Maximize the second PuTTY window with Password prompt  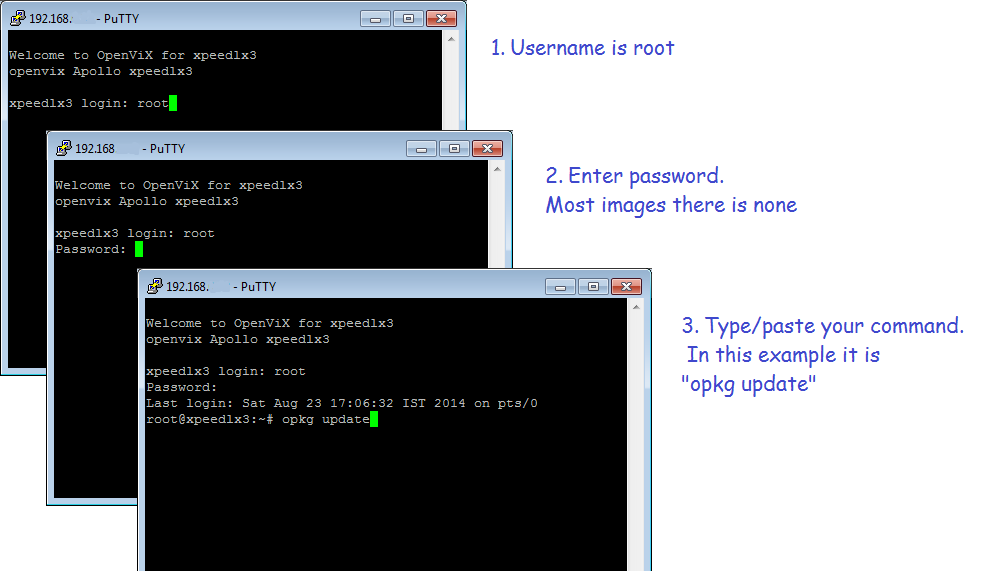[454, 149]
